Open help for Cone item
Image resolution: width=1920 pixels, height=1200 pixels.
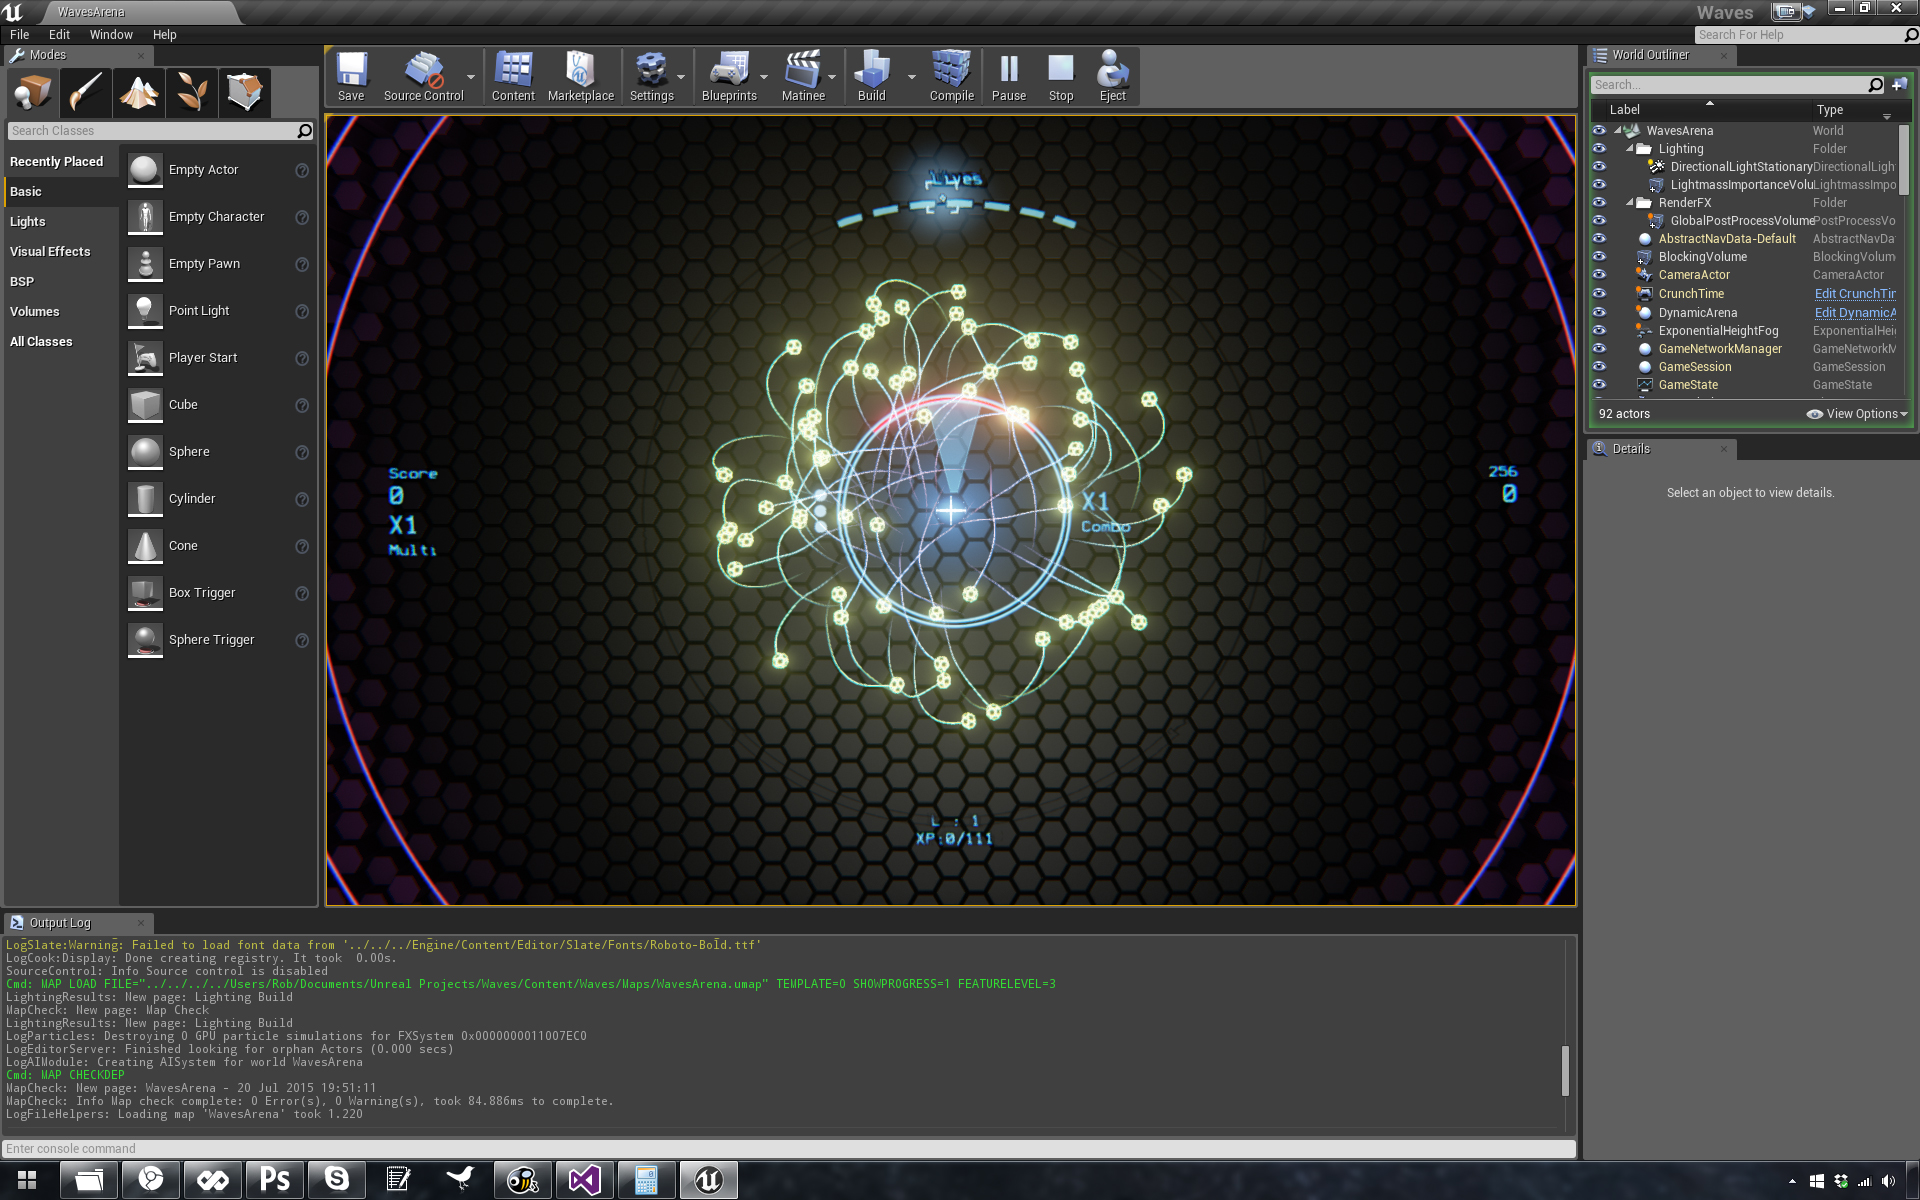point(302,546)
